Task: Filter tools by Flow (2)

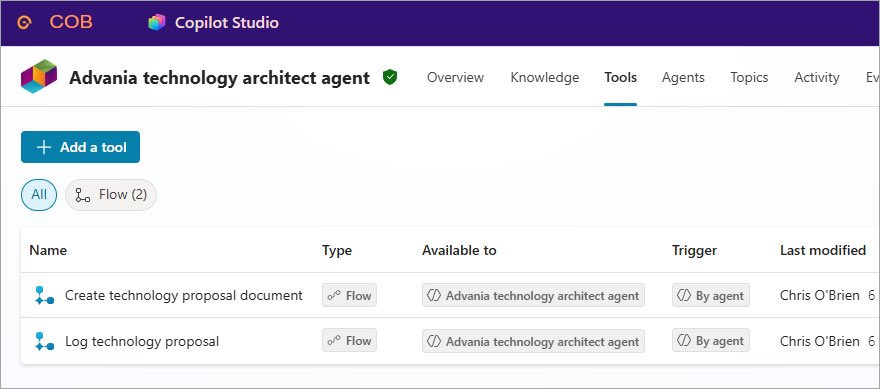Action: point(111,195)
